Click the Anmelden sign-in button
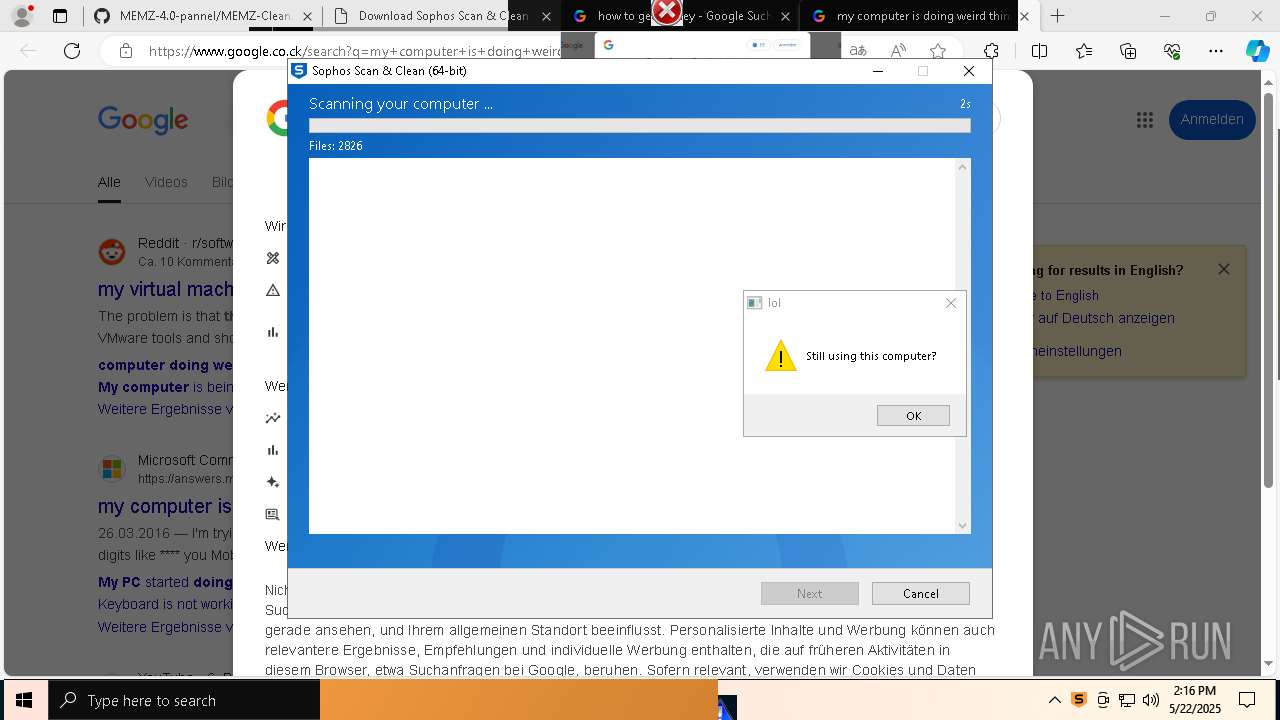 coord(1212,120)
